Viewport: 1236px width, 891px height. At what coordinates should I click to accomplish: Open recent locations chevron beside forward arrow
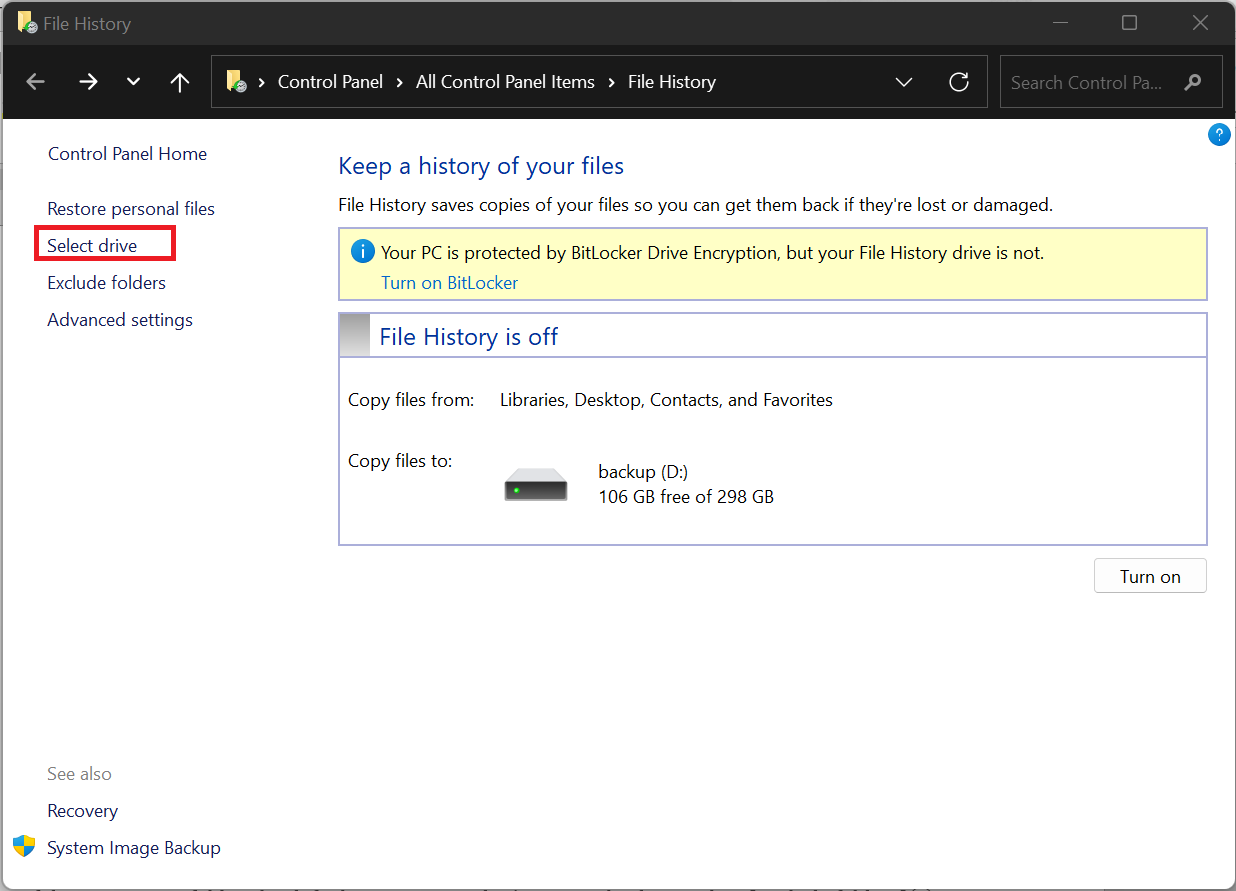pos(133,82)
